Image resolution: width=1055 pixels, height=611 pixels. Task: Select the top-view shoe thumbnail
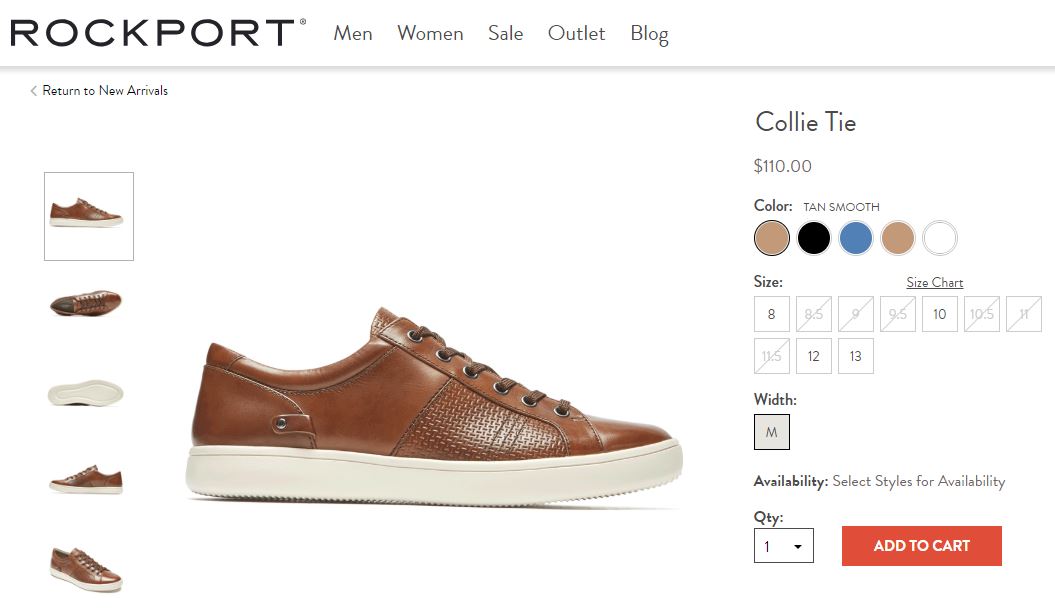point(86,304)
